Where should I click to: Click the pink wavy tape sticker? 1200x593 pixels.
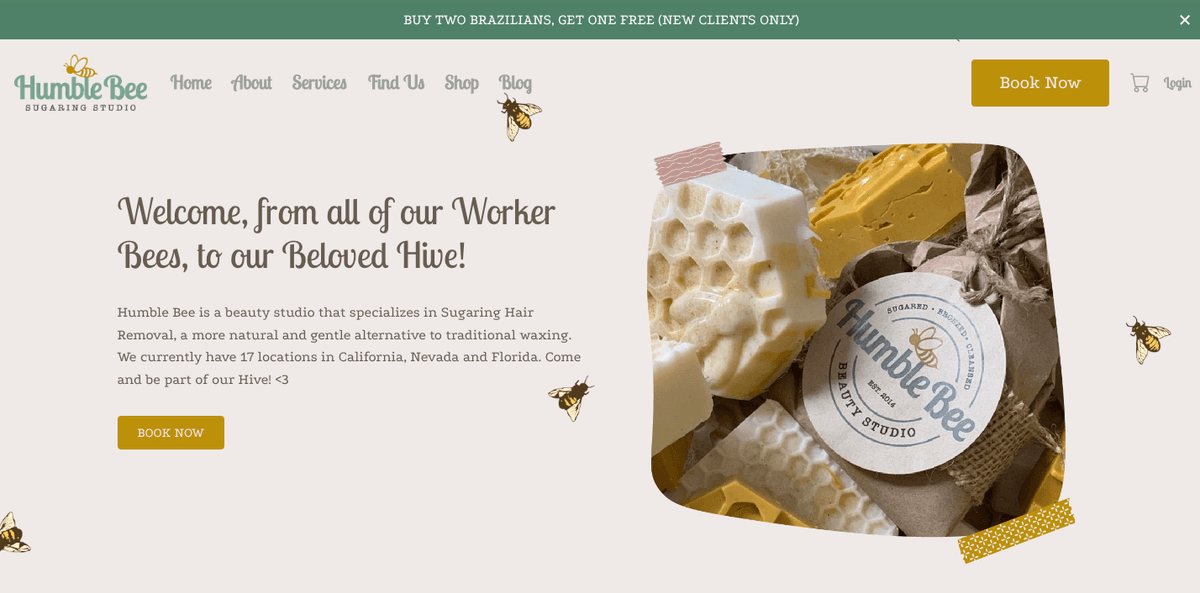(x=690, y=163)
